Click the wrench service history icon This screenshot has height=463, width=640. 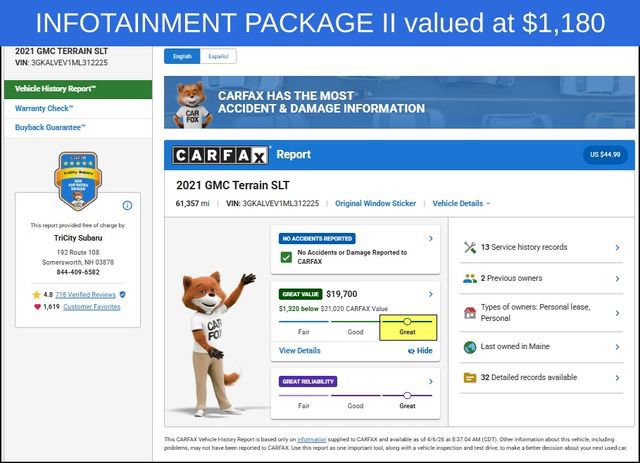[x=469, y=247]
